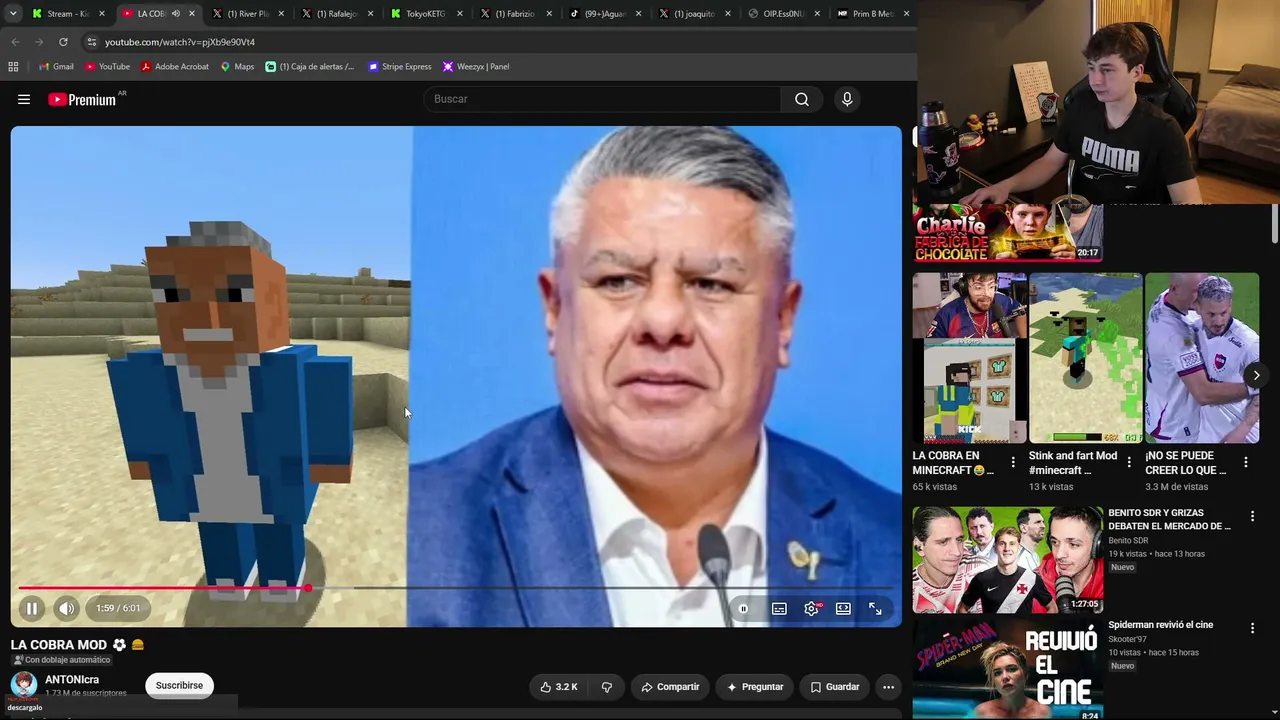Dislike the video
The width and height of the screenshot is (1280, 720).
point(606,687)
